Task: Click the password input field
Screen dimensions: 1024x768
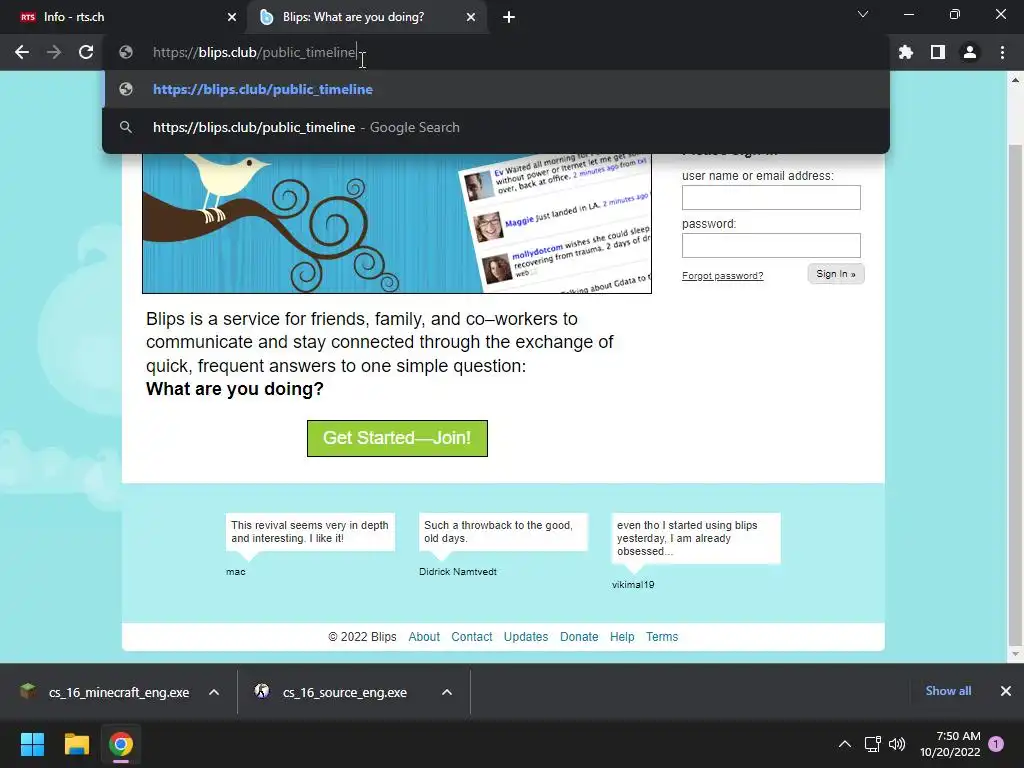Action: coord(771,246)
